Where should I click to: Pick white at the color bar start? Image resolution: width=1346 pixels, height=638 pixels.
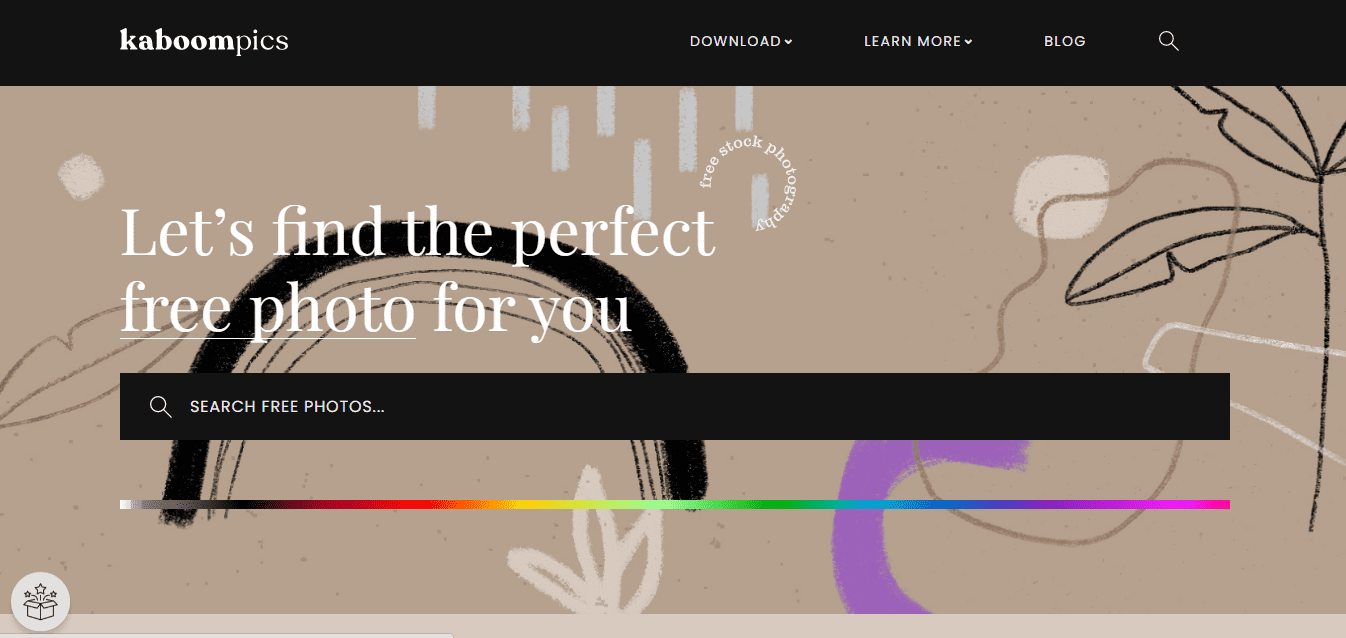coord(126,504)
